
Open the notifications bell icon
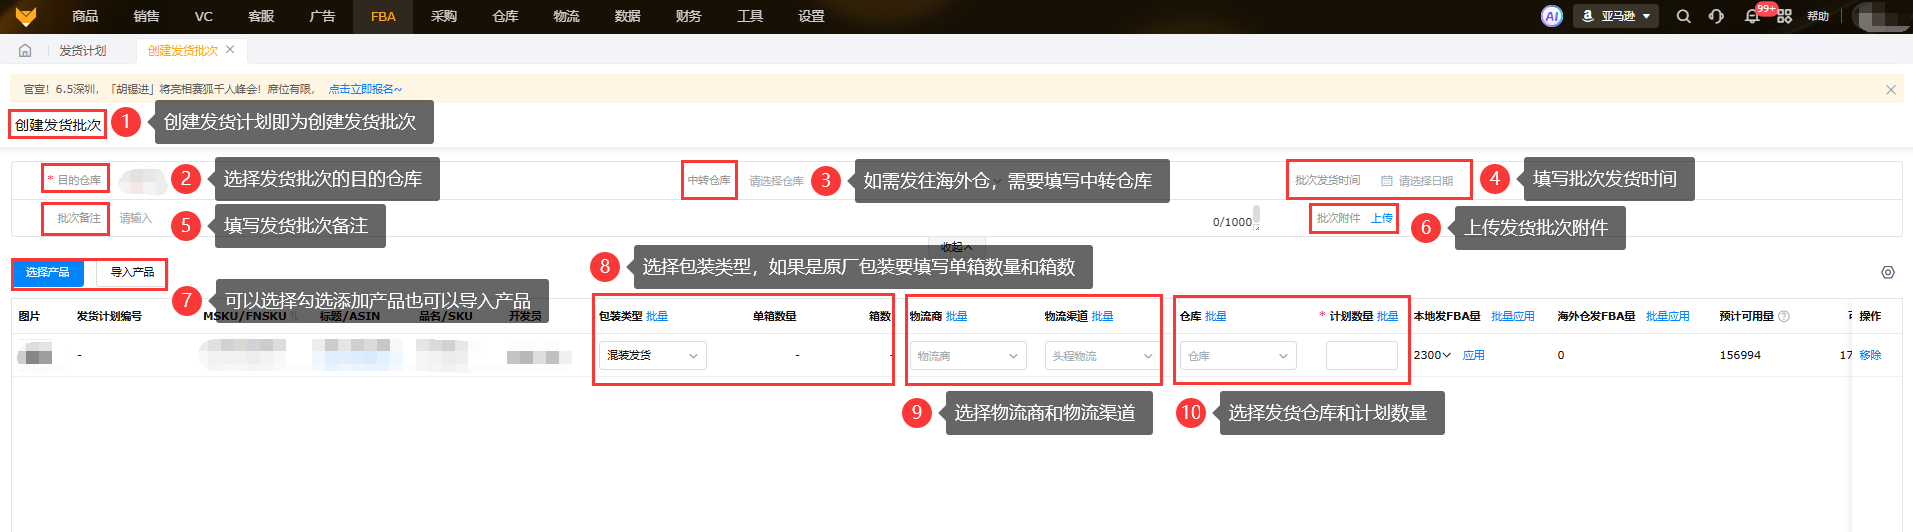pyautogui.click(x=1752, y=16)
